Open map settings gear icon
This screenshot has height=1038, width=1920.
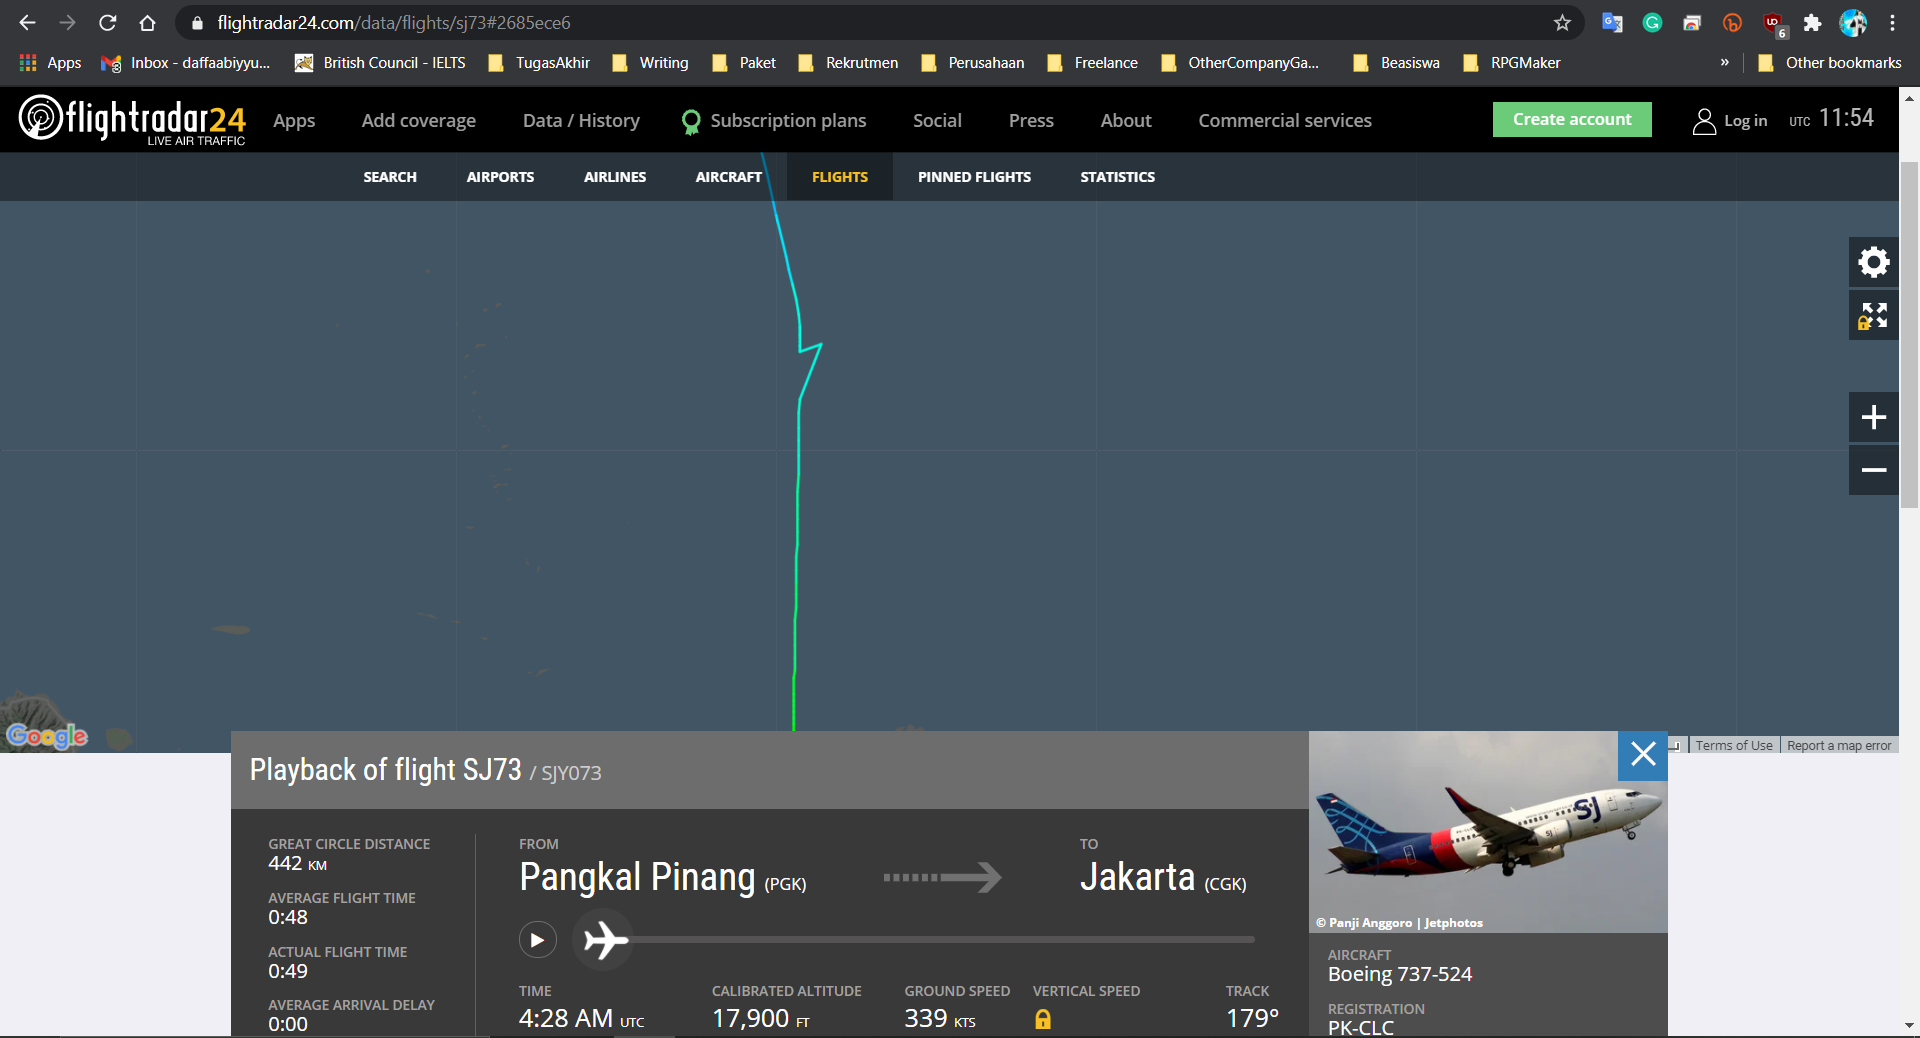click(x=1874, y=262)
